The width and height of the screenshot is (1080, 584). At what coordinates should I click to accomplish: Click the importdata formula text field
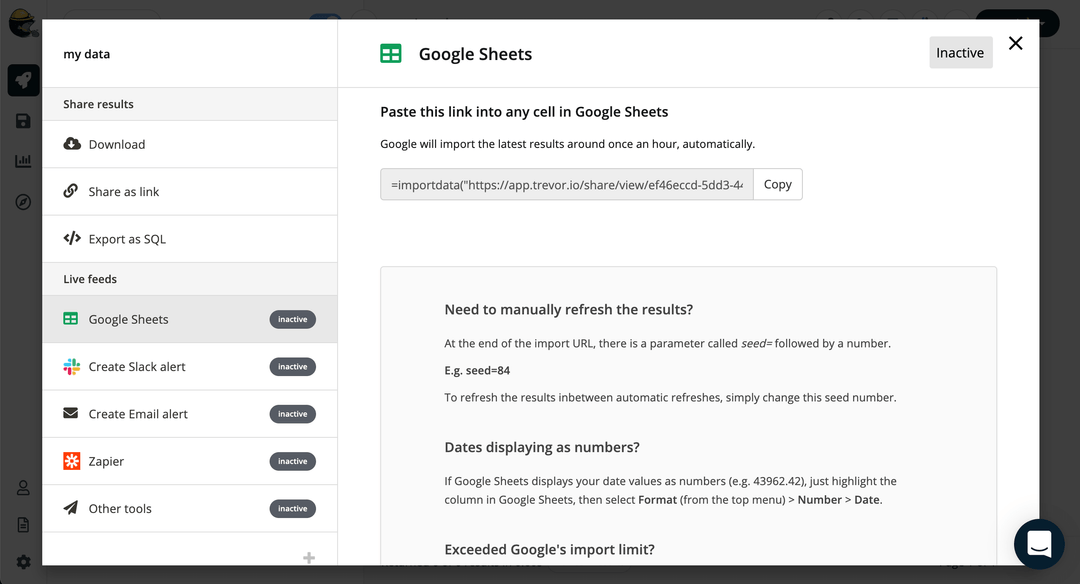point(563,184)
